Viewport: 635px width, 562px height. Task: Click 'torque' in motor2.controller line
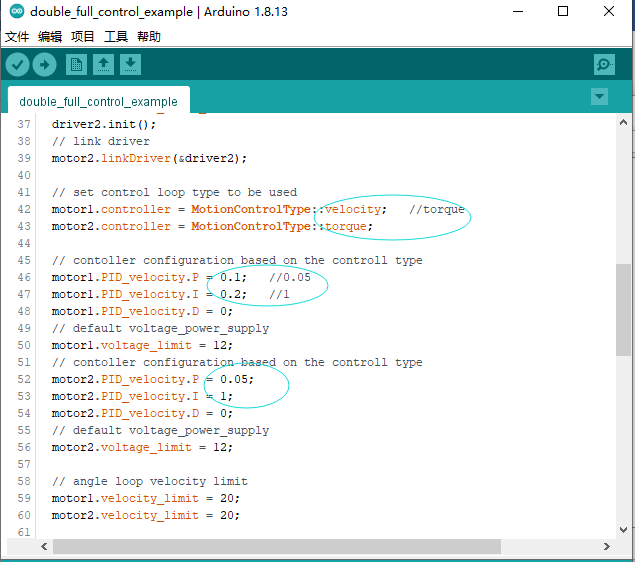pyautogui.click(x=345, y=226)
